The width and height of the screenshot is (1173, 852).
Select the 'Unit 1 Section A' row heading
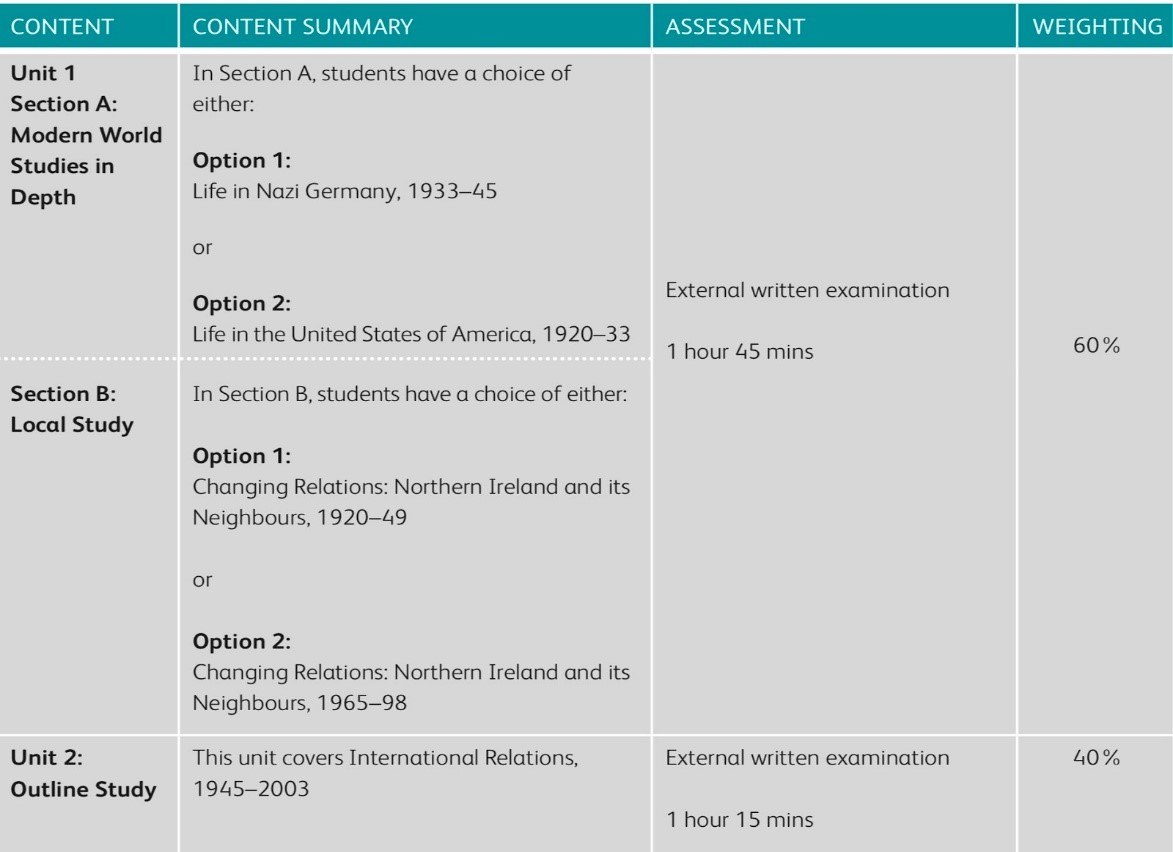(85, 135)
